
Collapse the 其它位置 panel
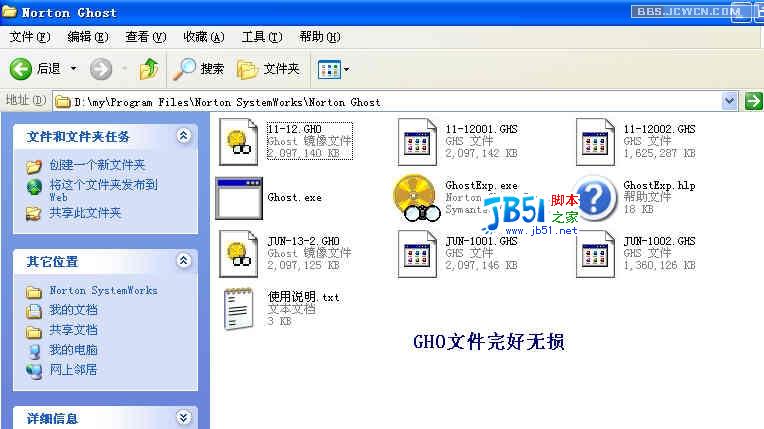[x=183, y=261]
